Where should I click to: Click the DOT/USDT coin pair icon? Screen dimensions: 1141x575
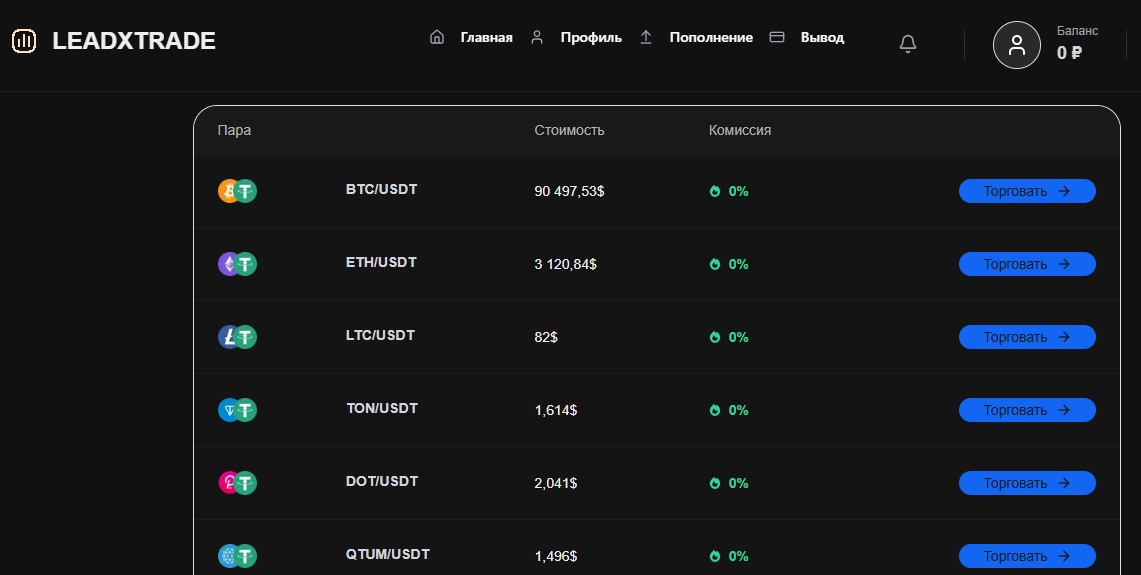[x=237, y=483]
